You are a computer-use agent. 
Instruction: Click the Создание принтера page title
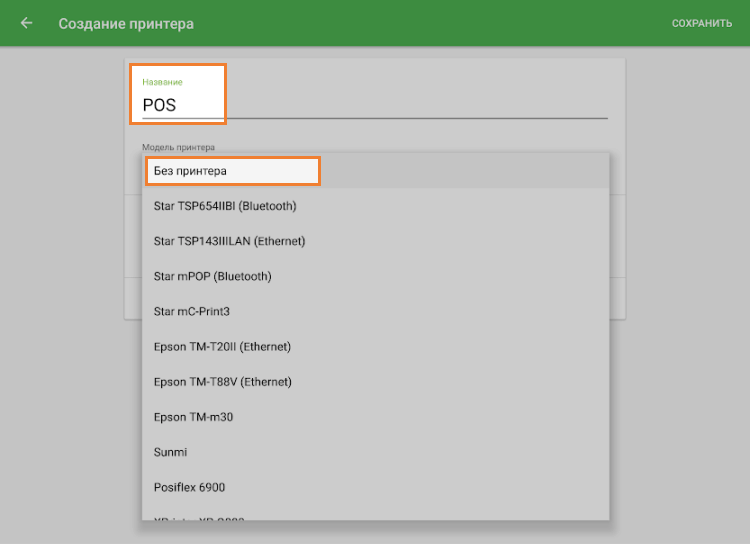(x=126, y=23)
